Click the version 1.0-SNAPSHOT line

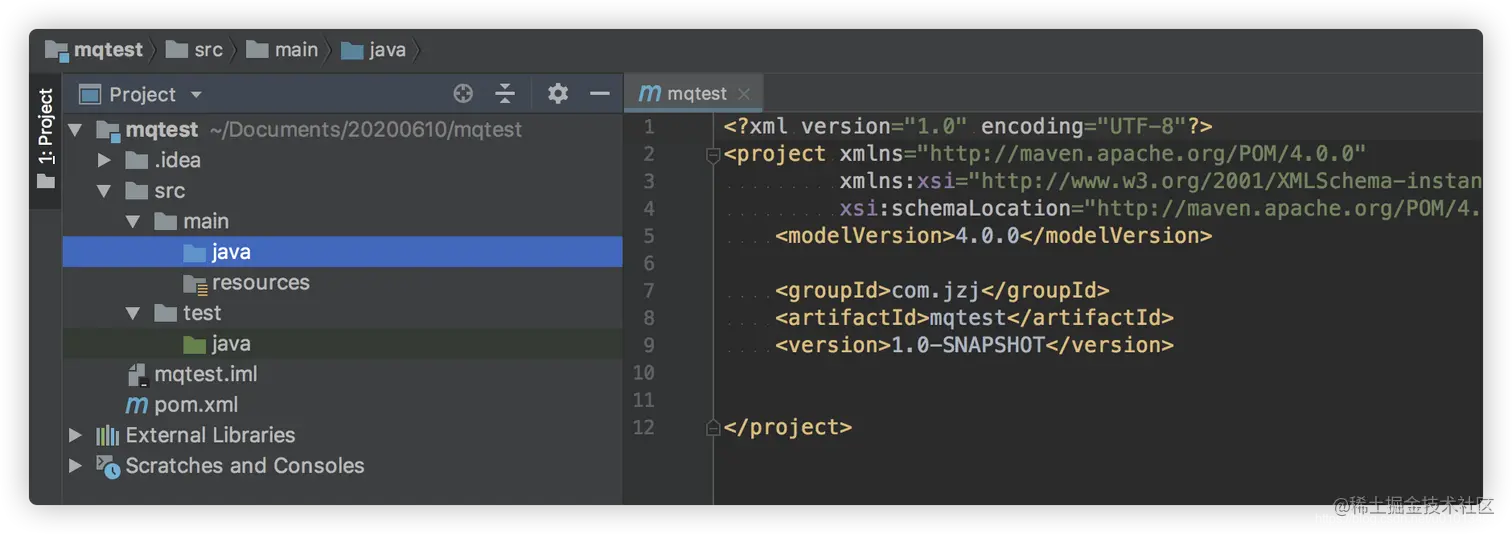[x=975, y=345]
